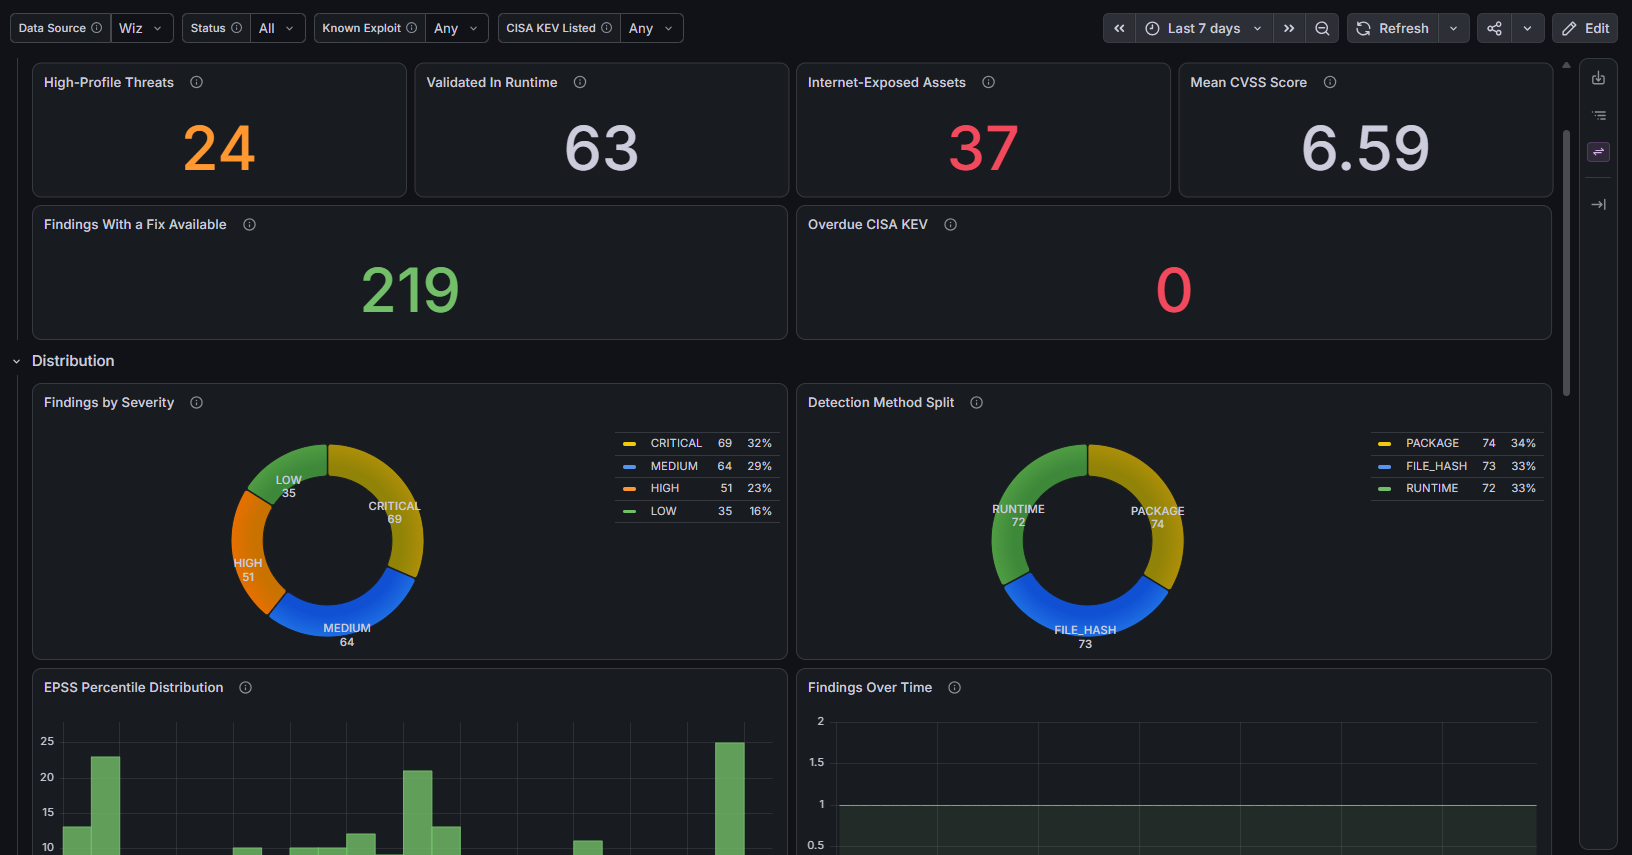Click info icon beside Findings by Severity

(x=196, y=402)
